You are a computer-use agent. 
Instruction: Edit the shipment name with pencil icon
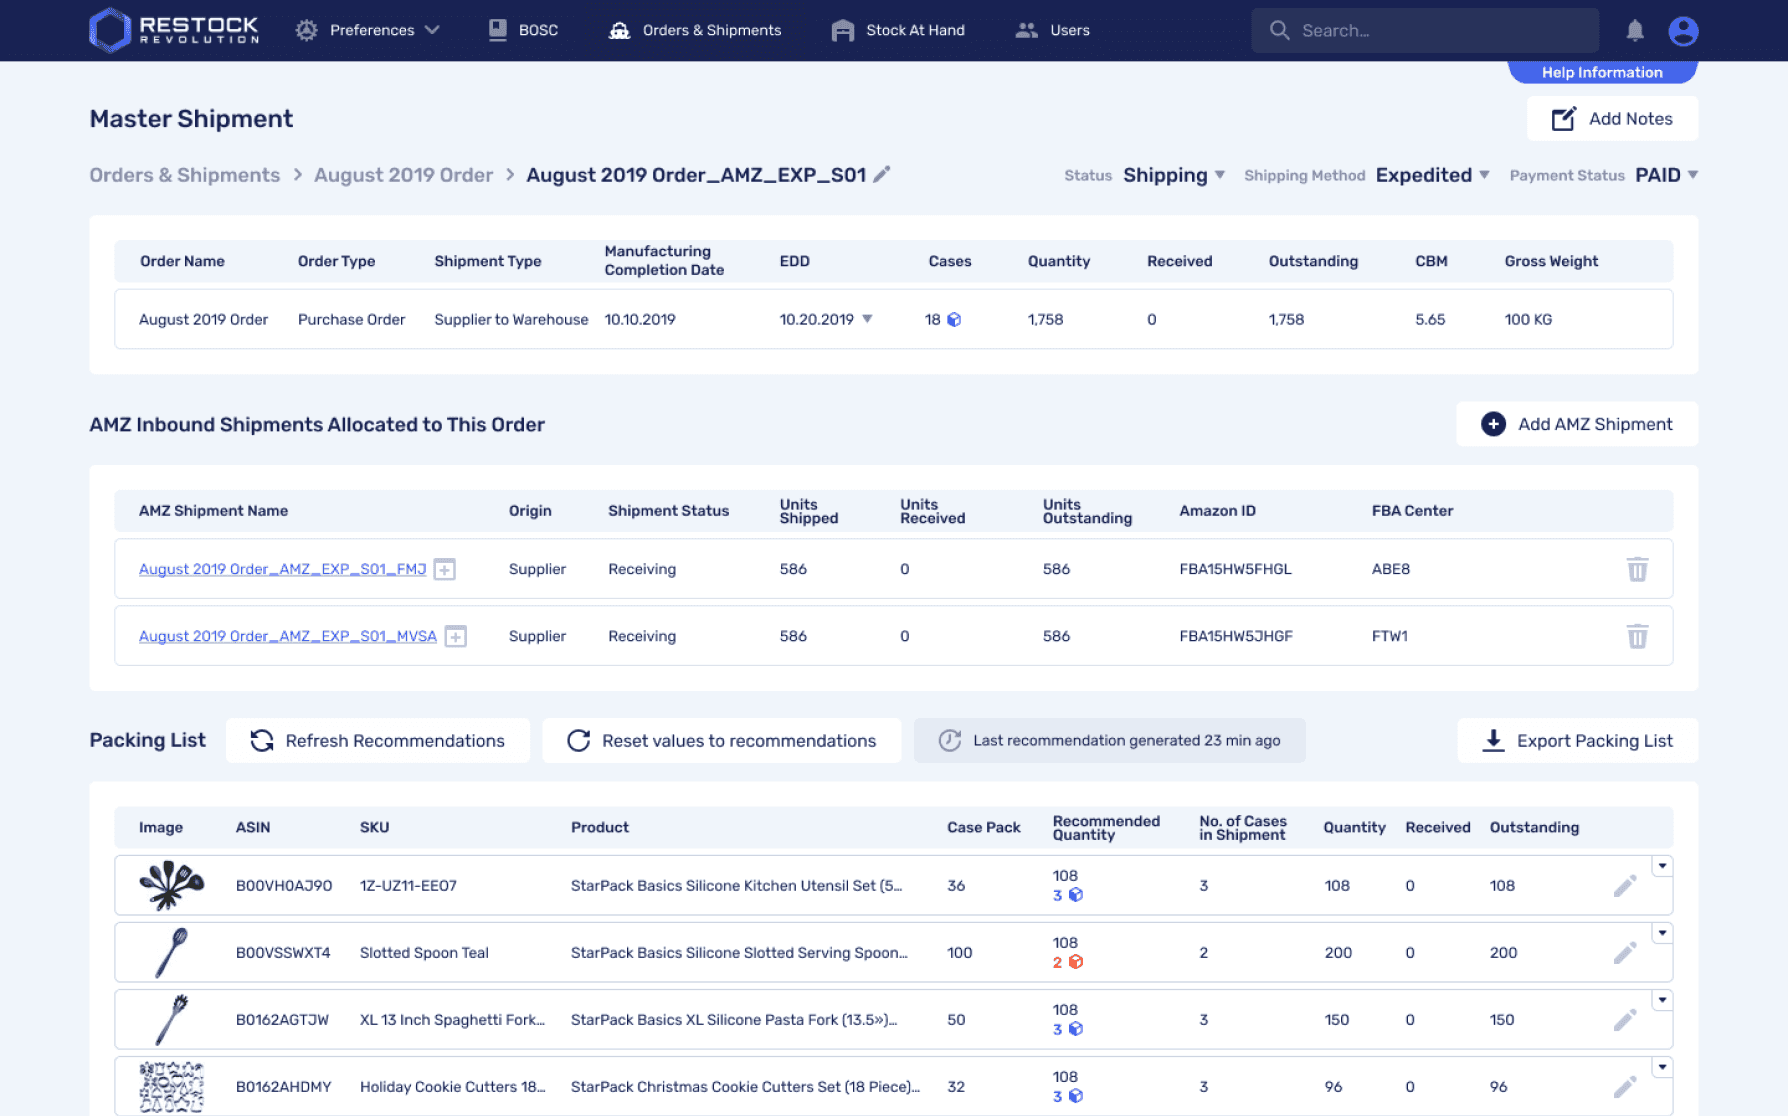click(881, 174)
